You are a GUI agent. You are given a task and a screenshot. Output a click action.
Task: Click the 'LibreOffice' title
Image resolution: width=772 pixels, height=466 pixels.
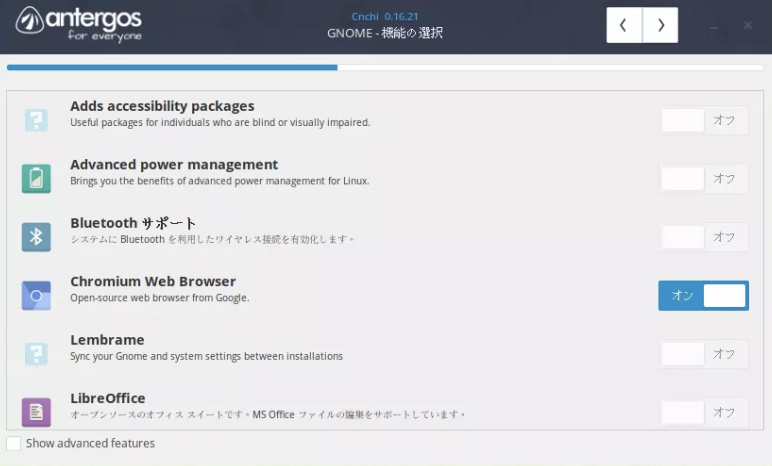[107, 398]
